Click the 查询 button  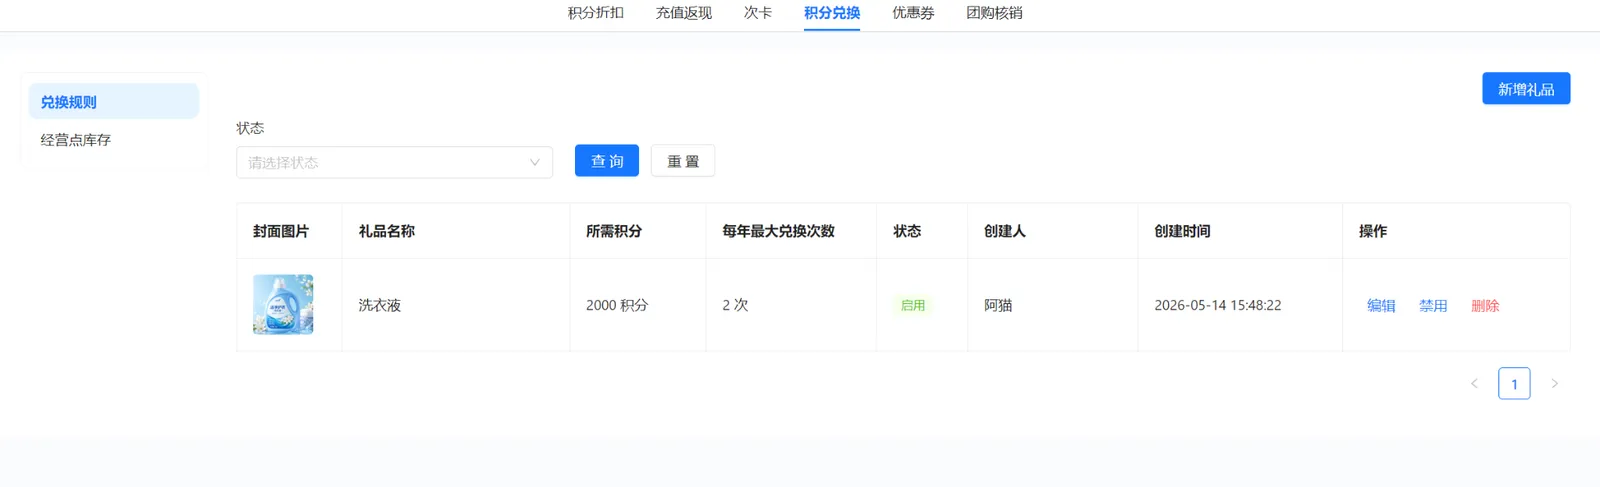coord(607,161)
